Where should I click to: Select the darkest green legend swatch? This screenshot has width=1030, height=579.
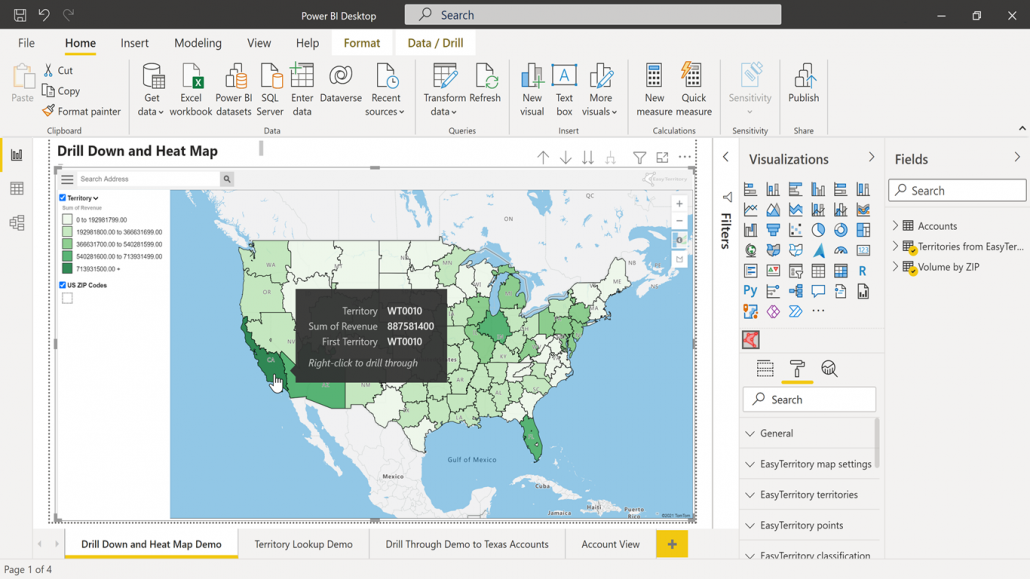[67, 269]
